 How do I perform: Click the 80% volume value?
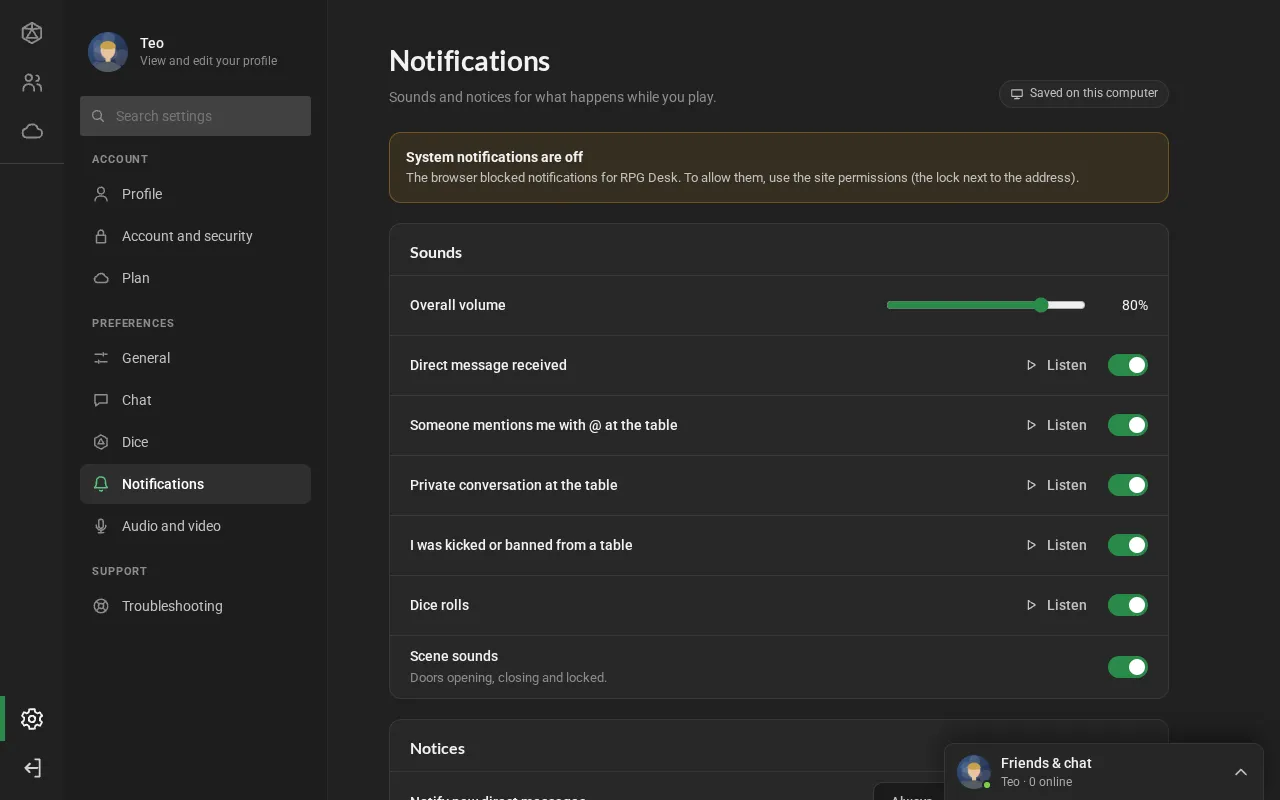point(1135,305)
